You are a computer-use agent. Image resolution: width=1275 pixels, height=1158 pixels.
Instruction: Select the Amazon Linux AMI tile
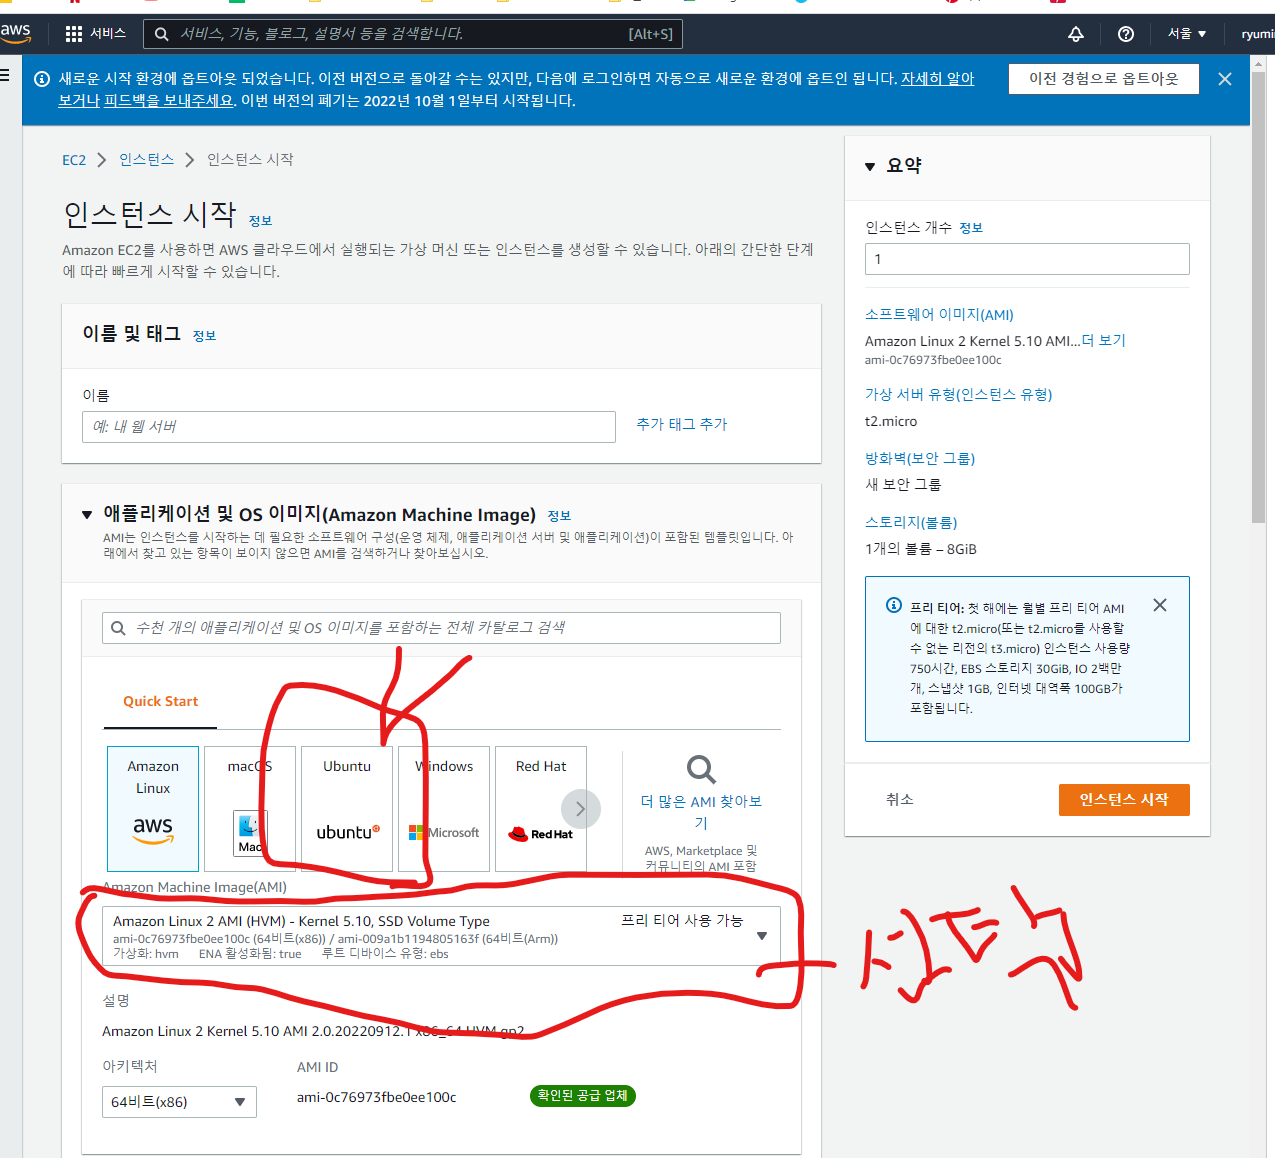point(153,809)
